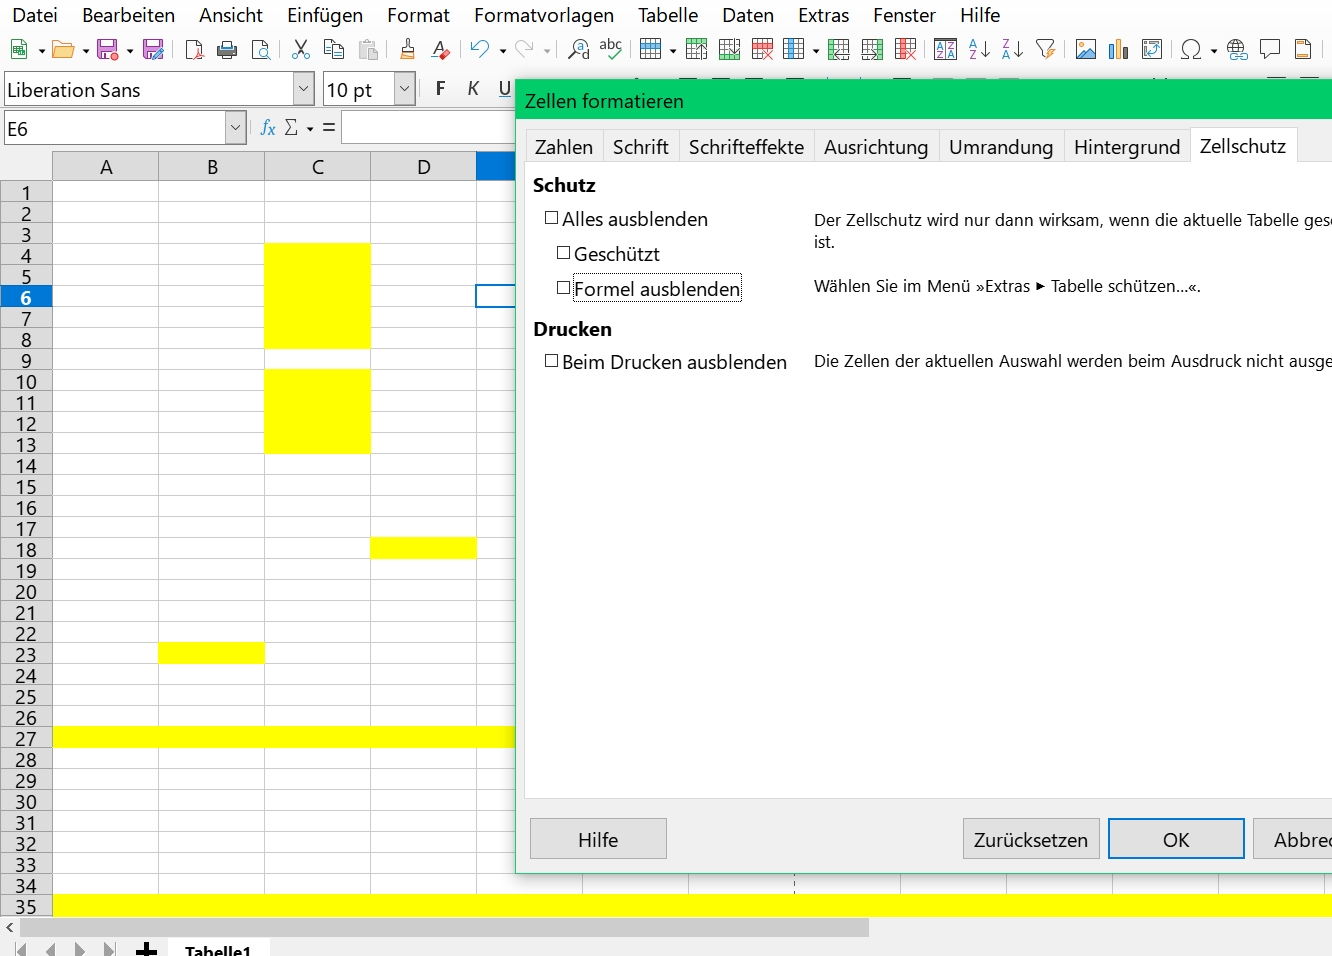Toggle the AutoFilter funnel icon

[x=1046, y=49]
